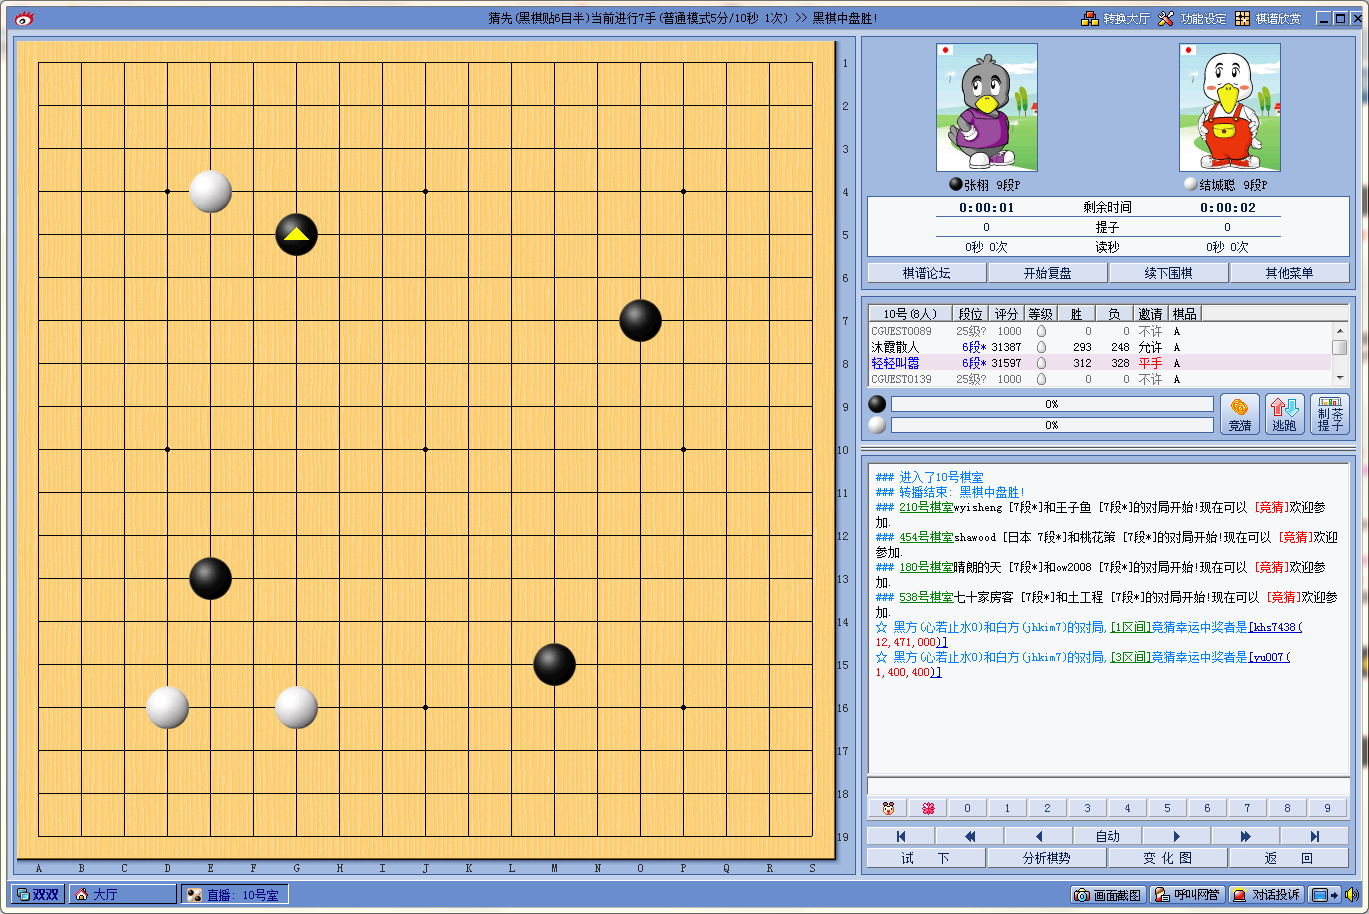Click the 竞猜 betting icon button

click(1239, 414)
